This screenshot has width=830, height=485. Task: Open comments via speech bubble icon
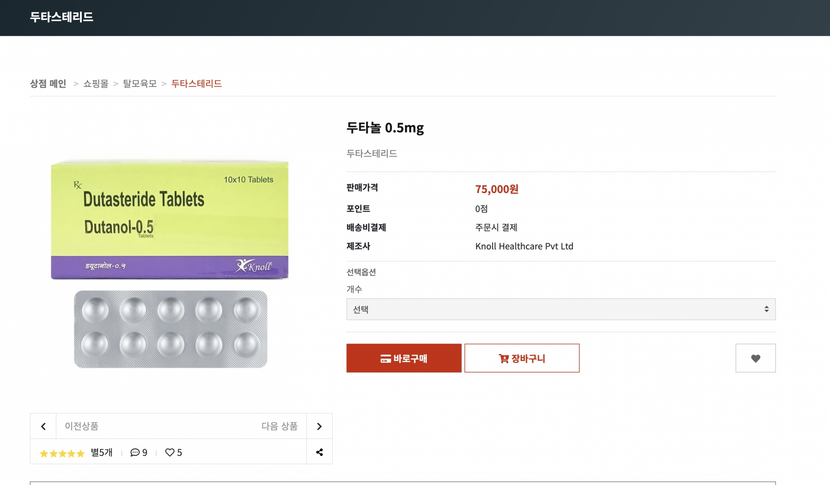pos(135,453)
